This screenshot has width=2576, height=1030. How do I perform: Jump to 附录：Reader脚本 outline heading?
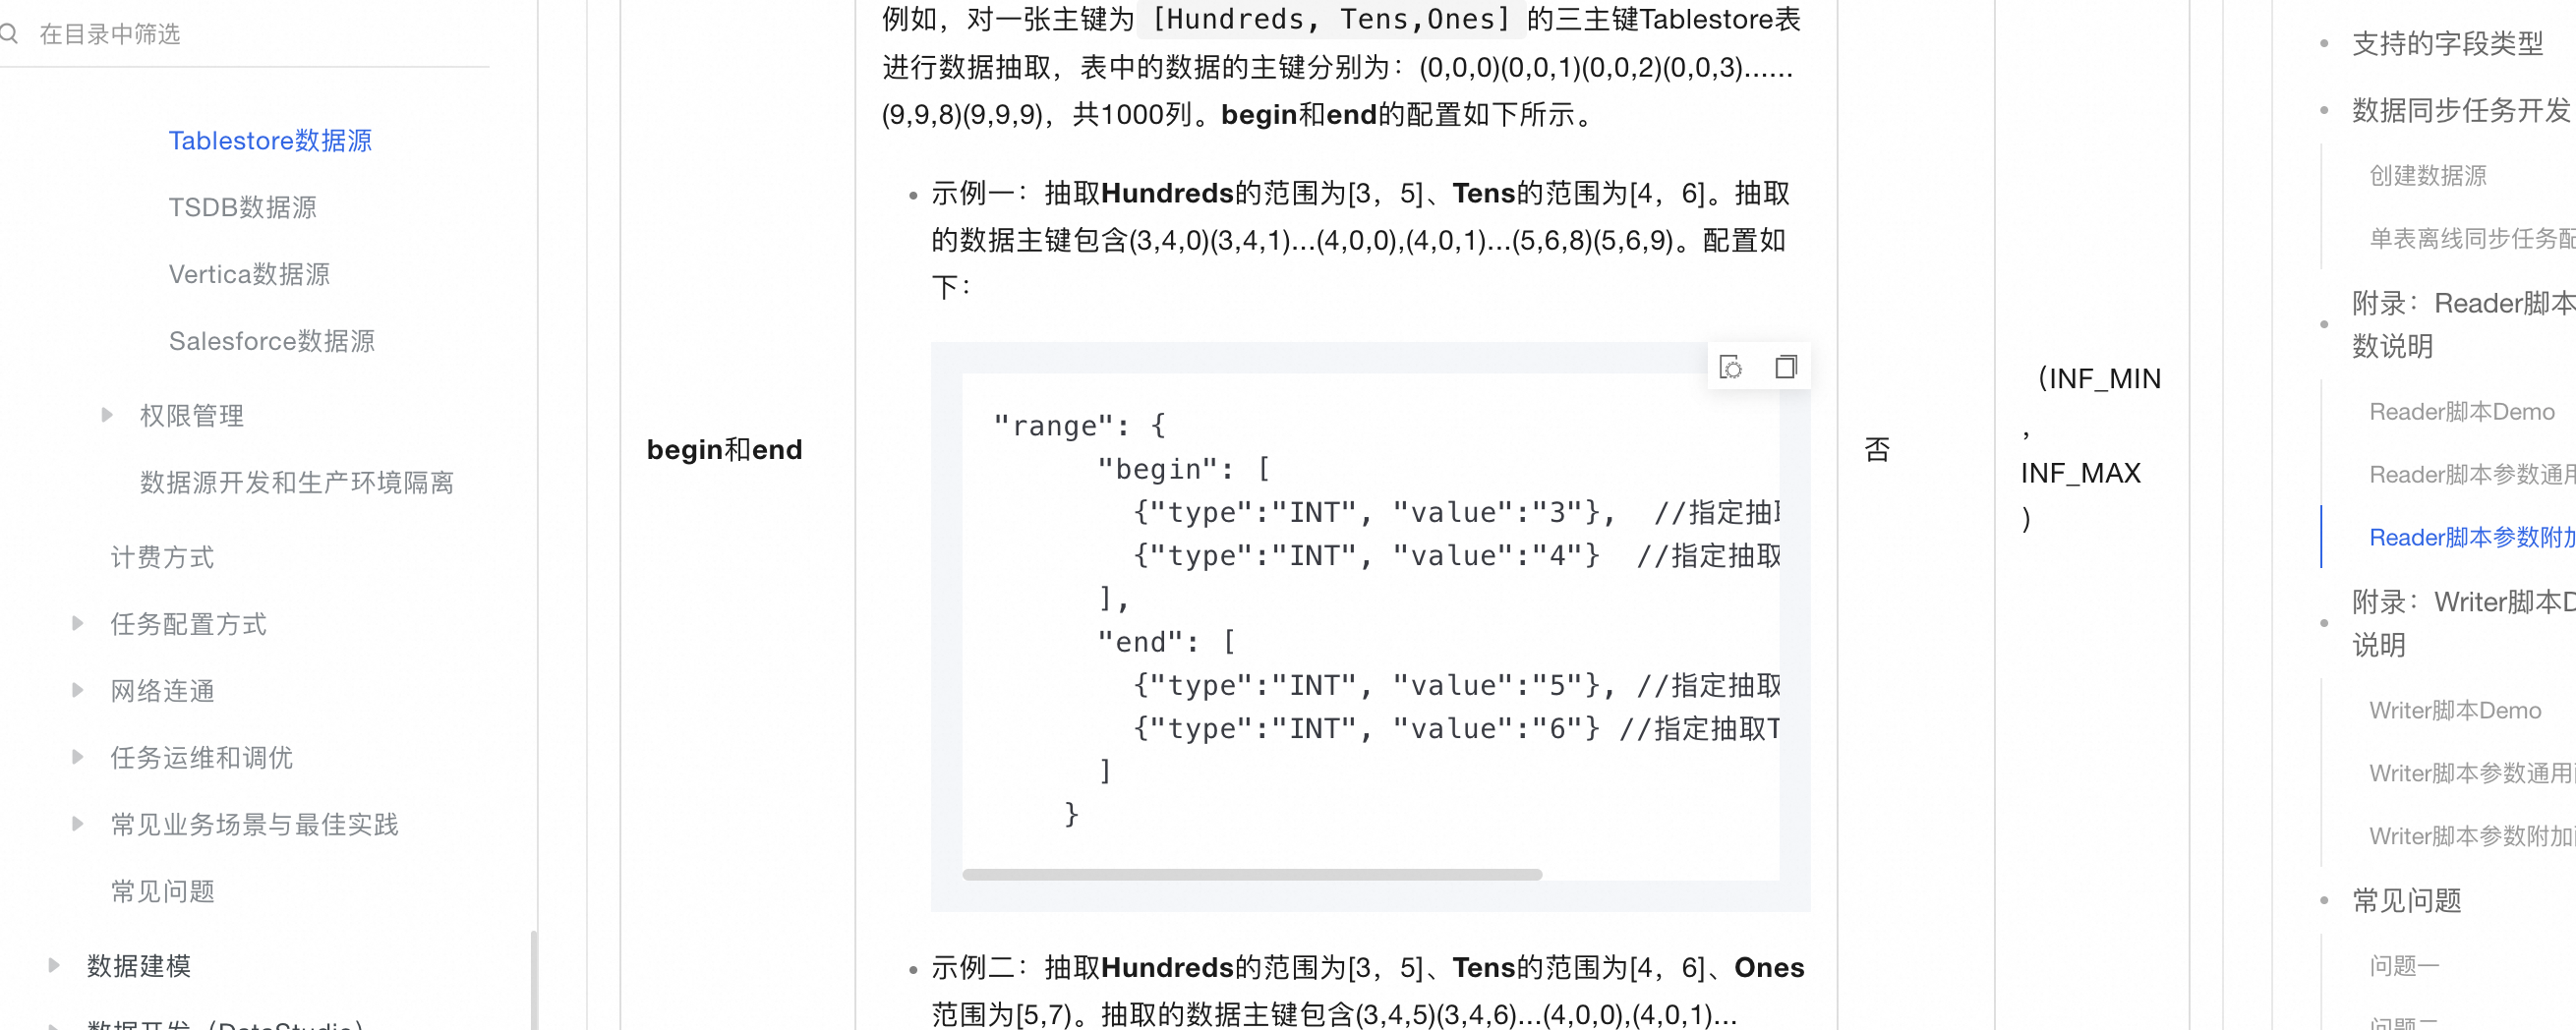[2463, 324]
